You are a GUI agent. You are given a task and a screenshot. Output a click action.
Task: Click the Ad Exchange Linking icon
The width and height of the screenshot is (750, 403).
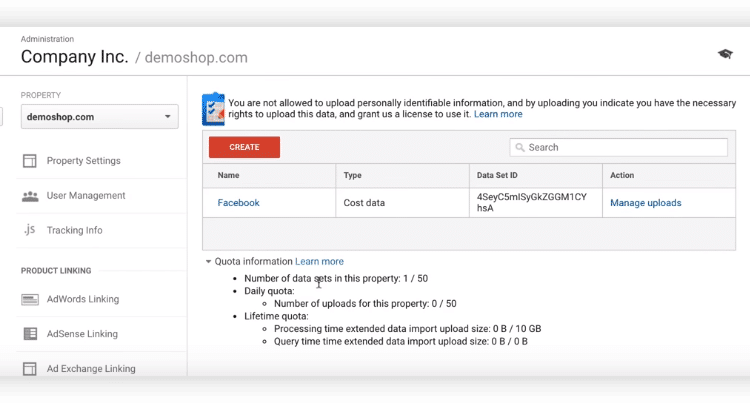pos(30,369)
